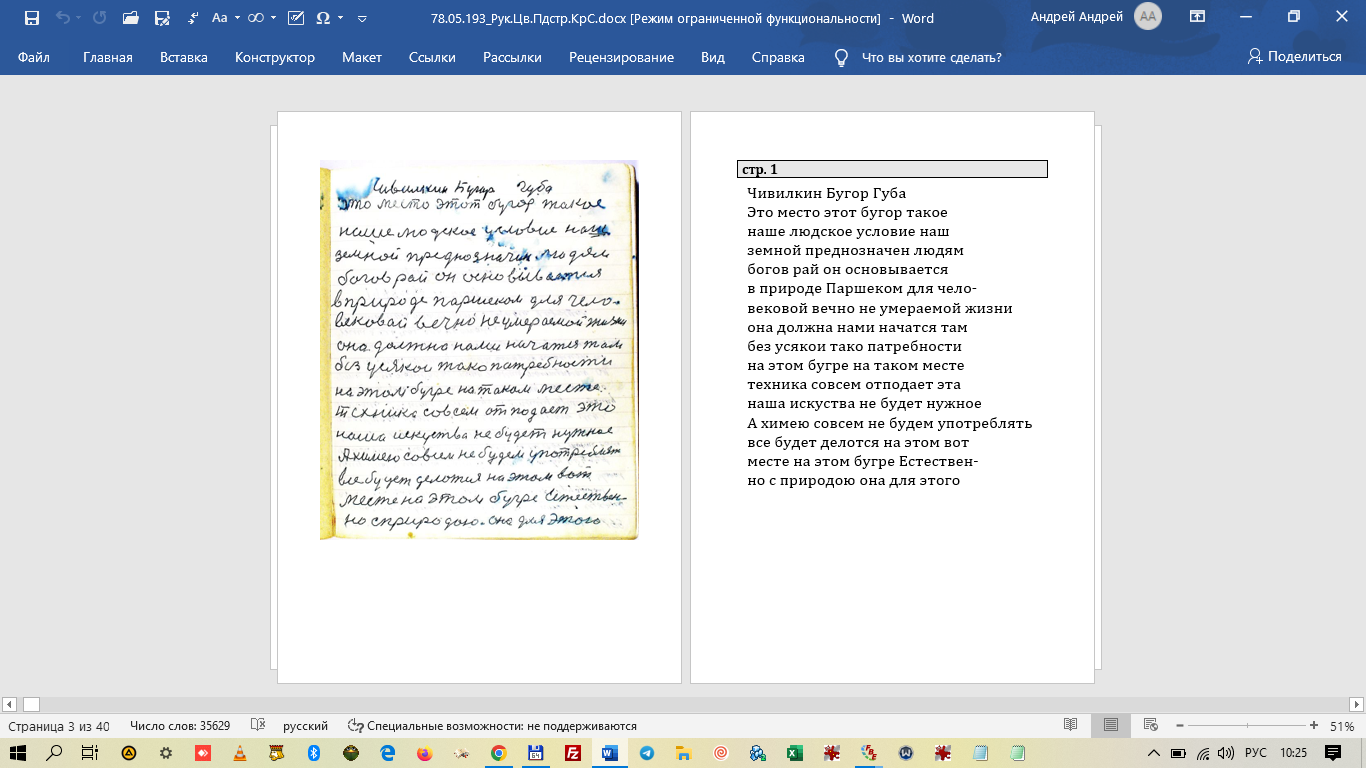1366x768 pixels.
Task: Click the русский language indicator in status bar
Action: (x=306, y=726)
